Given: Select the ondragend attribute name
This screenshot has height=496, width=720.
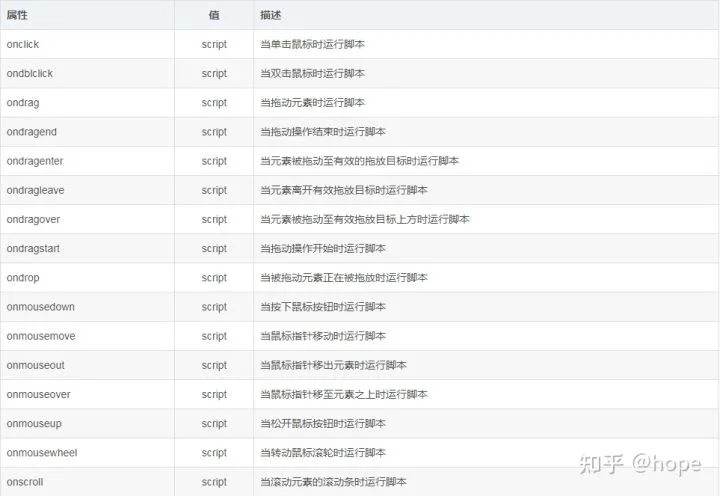Looking at the screenshot, I should point(31,132).
